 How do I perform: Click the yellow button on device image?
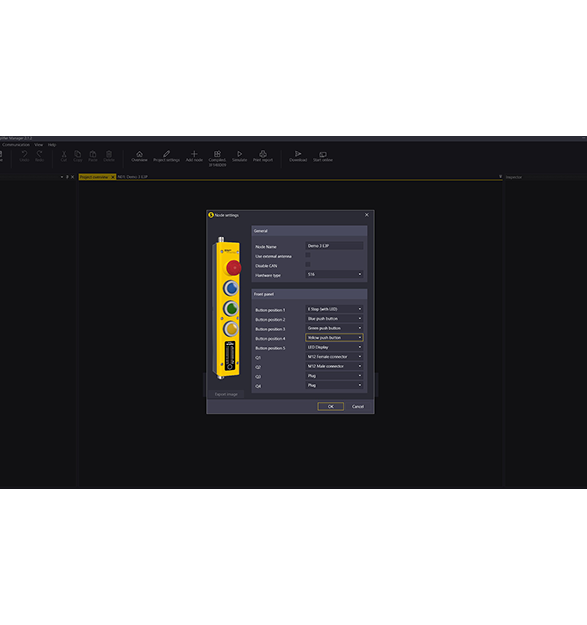click(230, 329)
